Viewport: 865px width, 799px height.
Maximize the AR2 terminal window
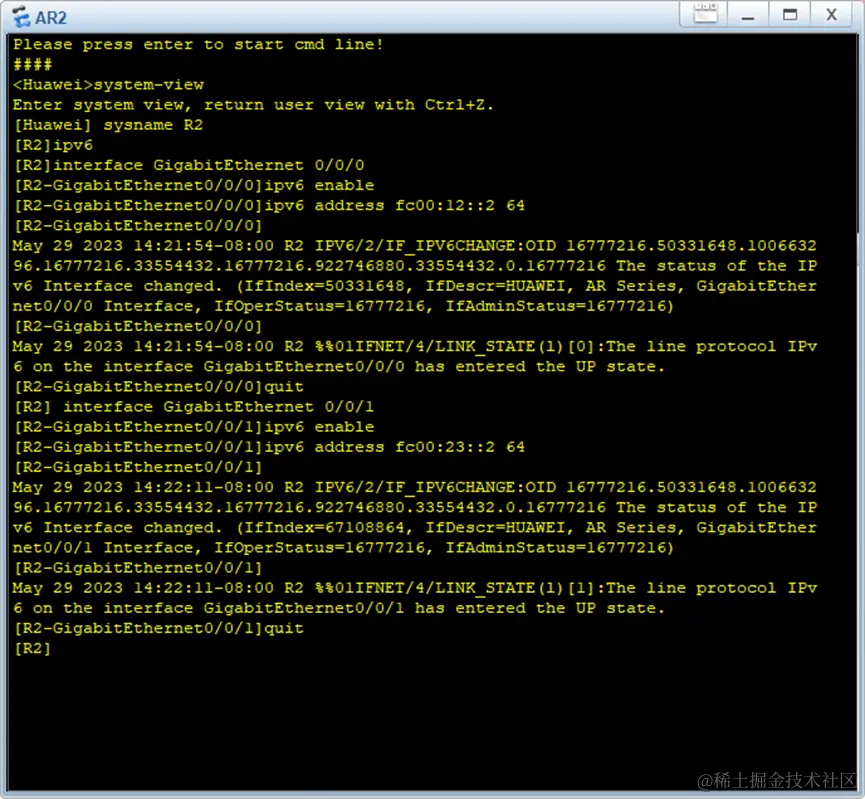click(x=790, y=15)
